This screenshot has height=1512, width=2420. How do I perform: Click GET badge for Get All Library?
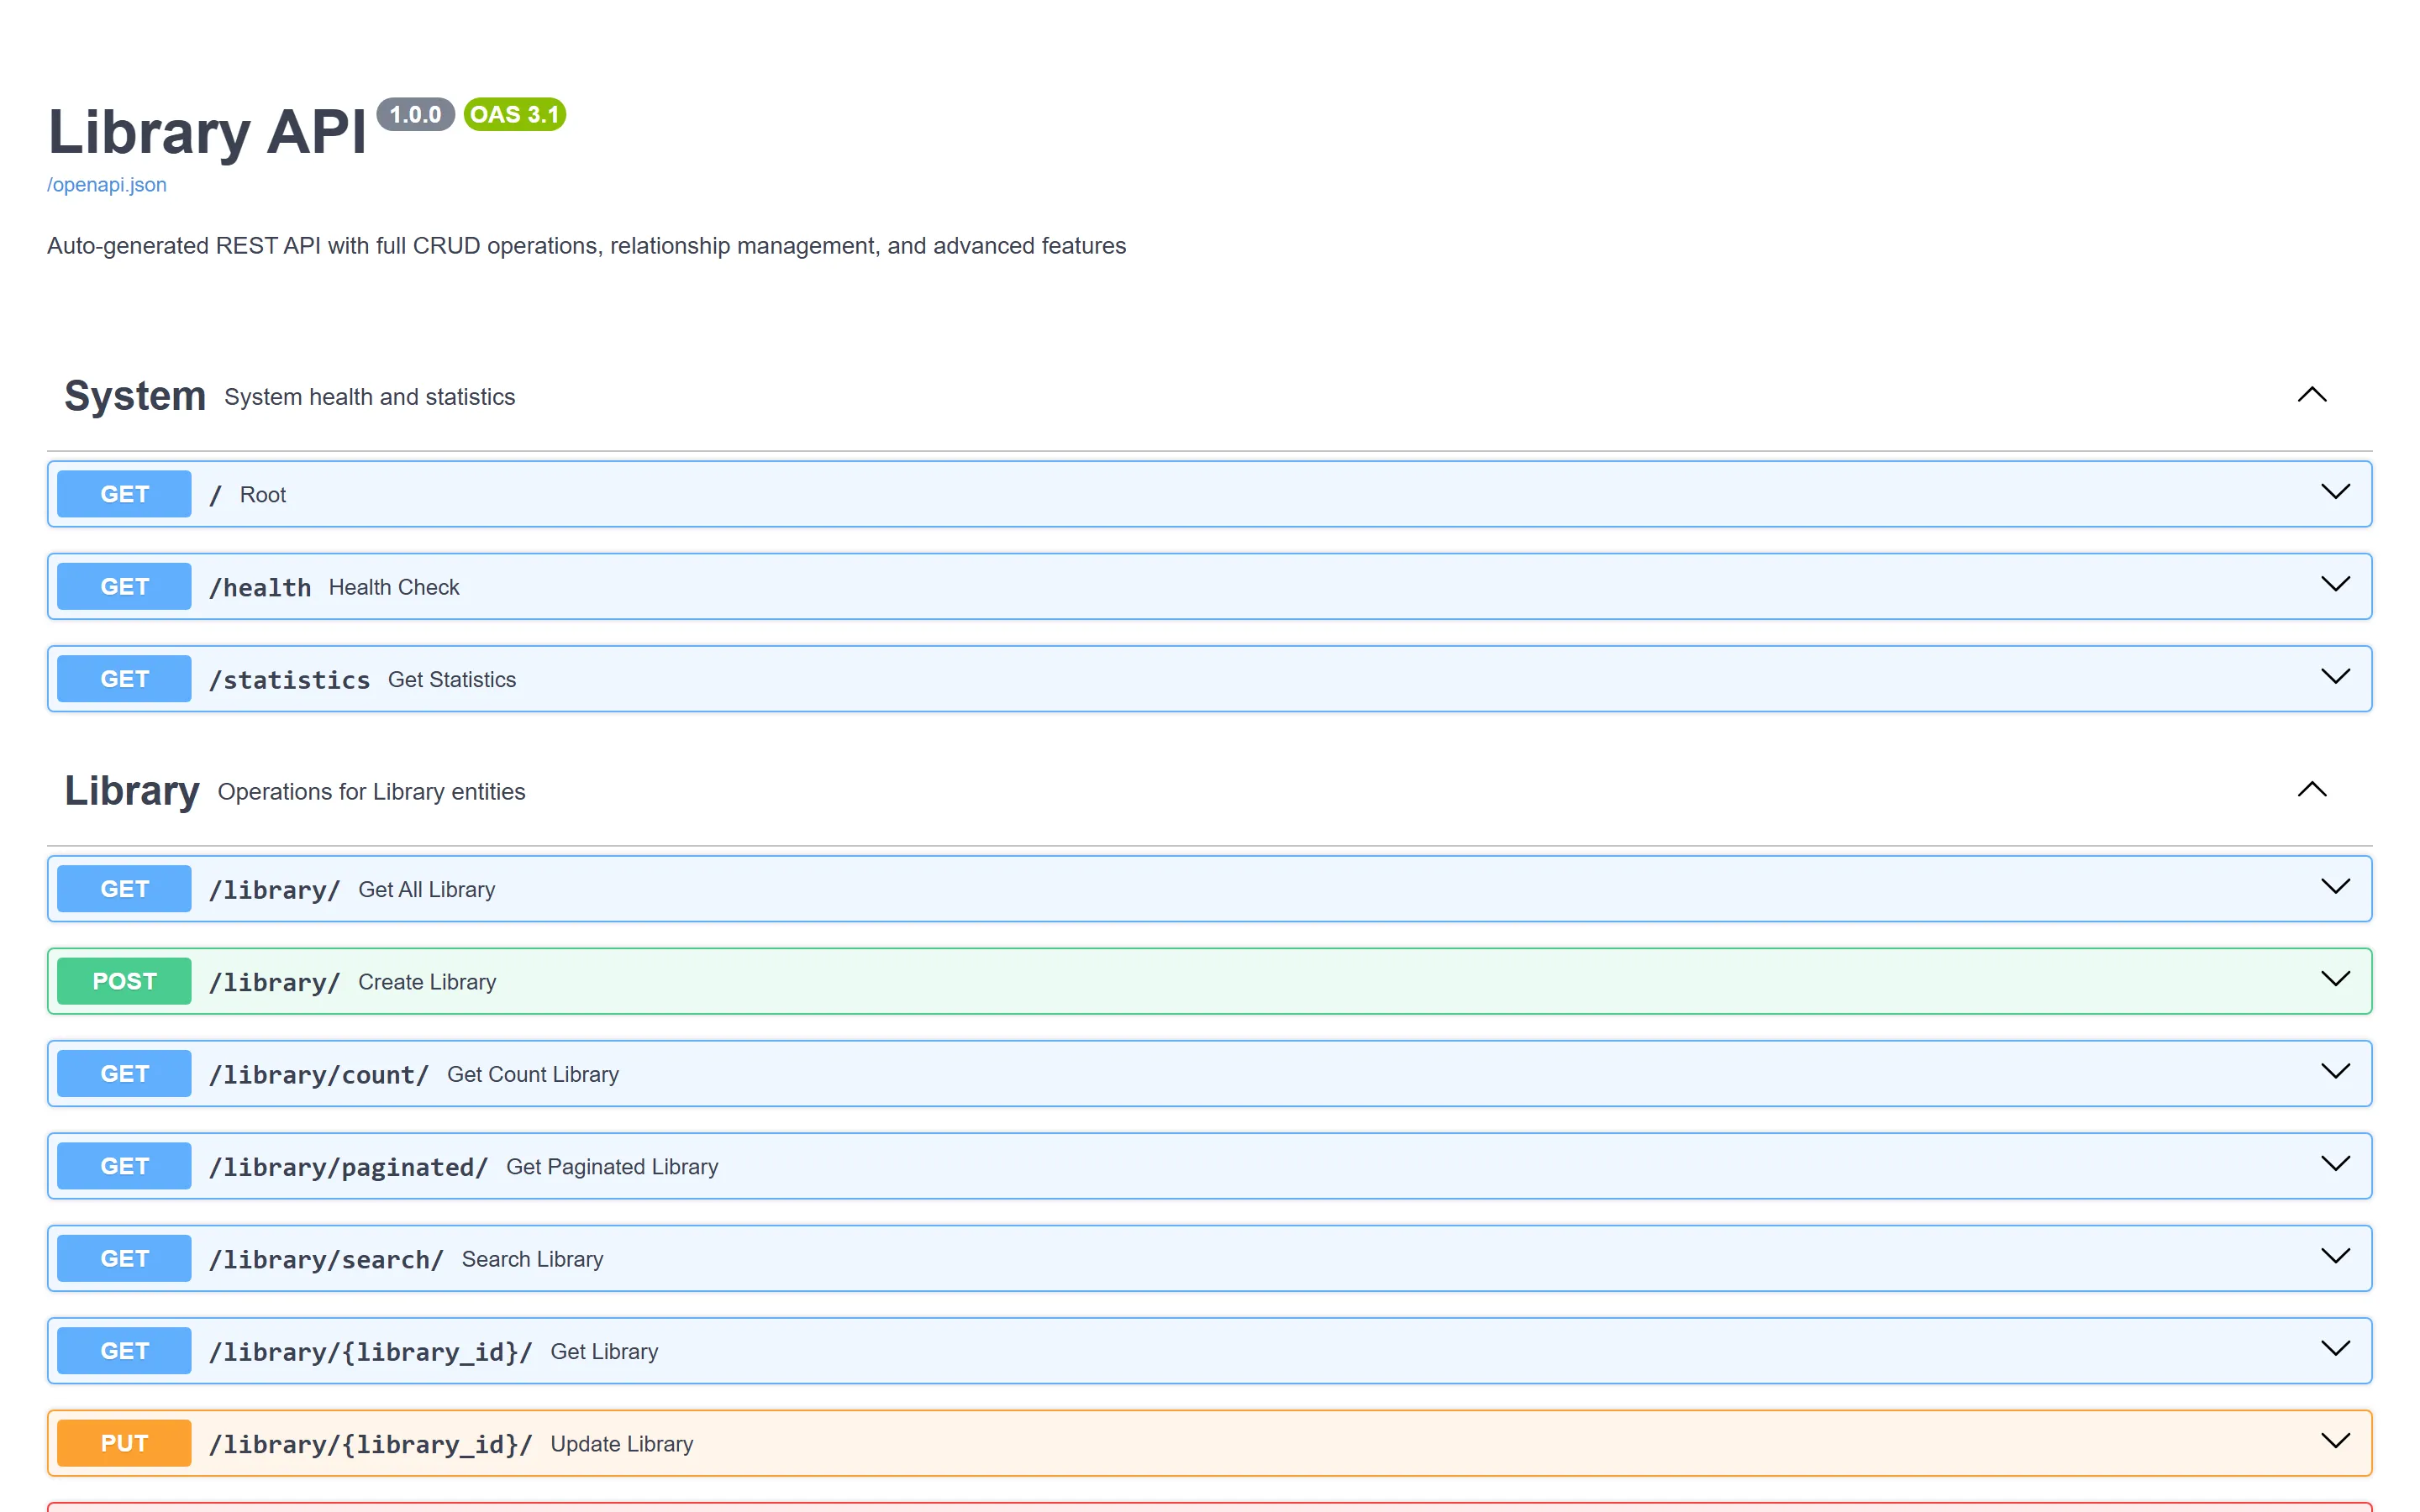point(124,889)
